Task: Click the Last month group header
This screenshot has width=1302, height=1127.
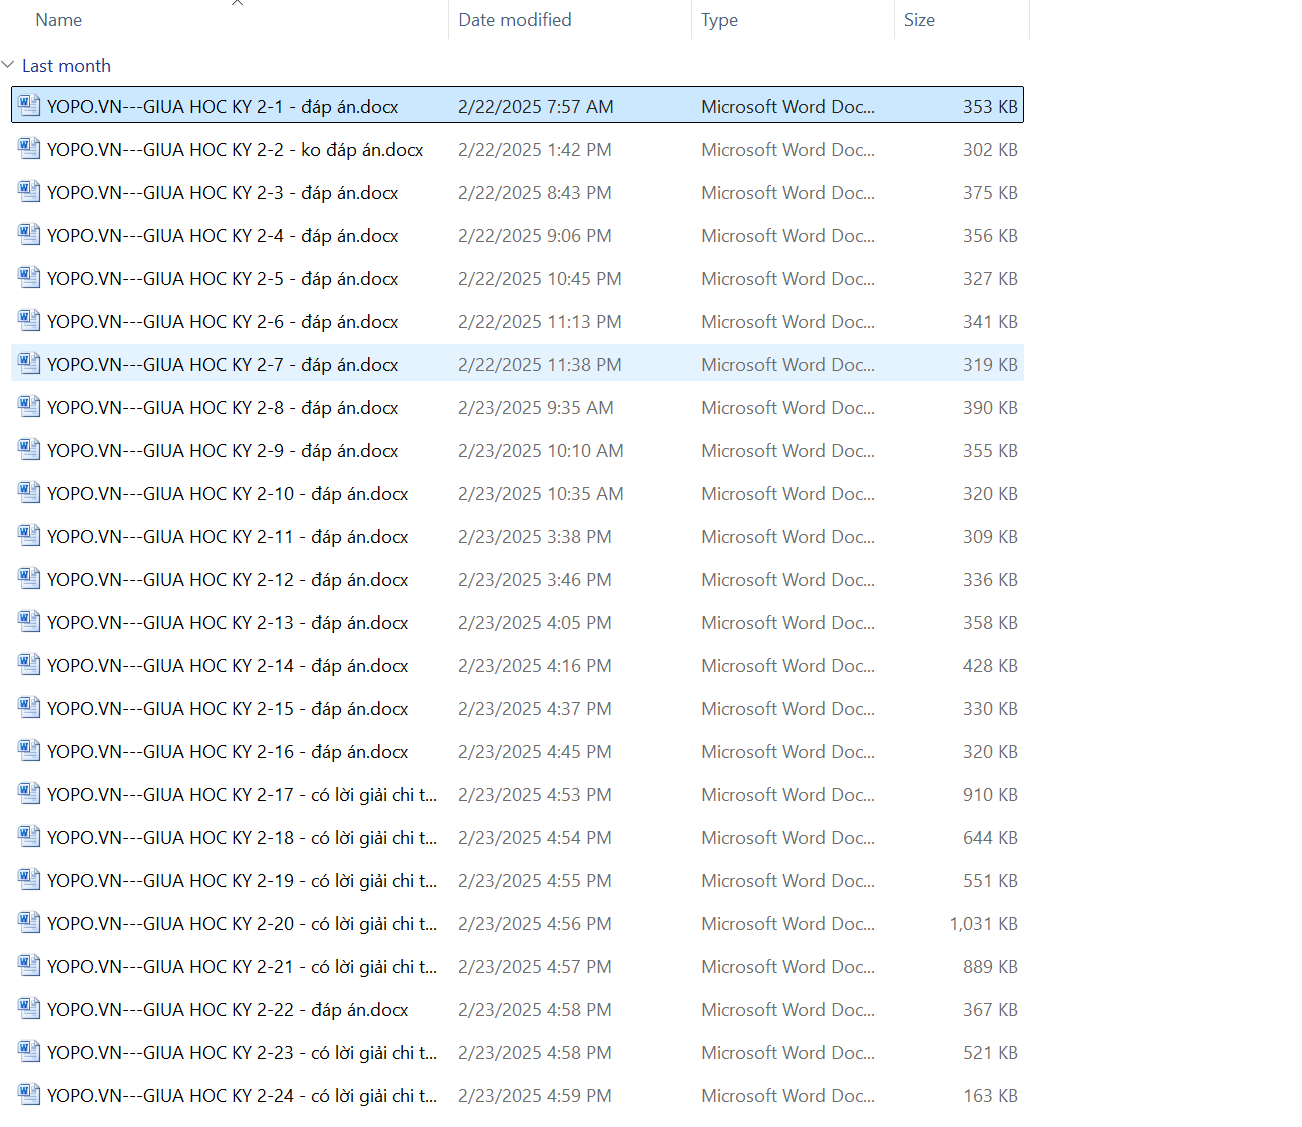Action: click(66, 66)
